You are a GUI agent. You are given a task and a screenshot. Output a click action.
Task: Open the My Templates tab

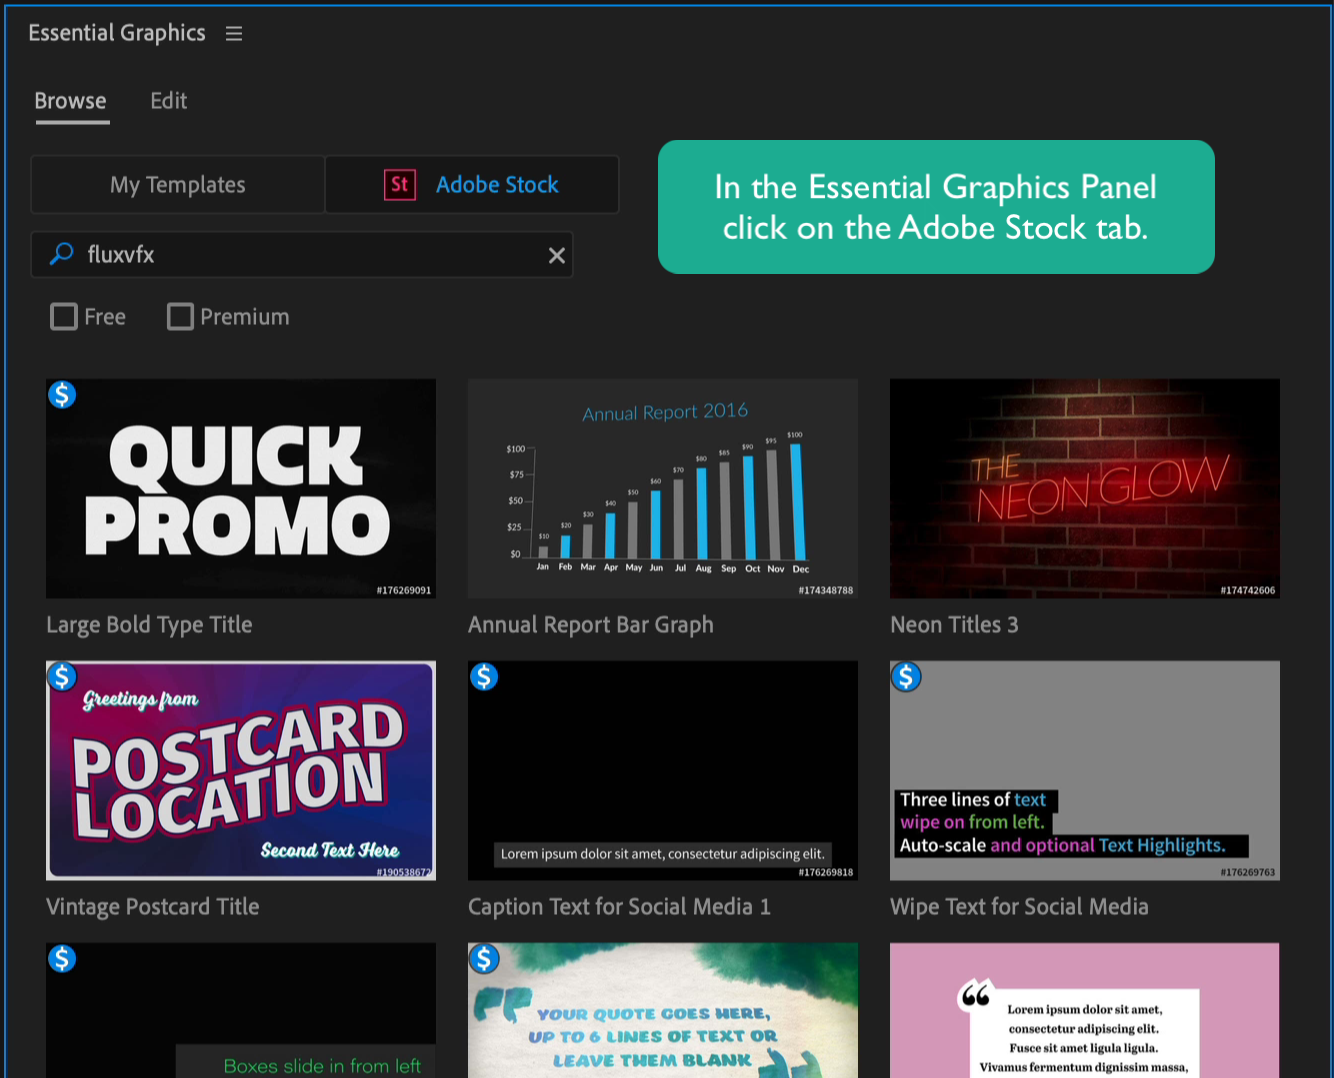178,184
